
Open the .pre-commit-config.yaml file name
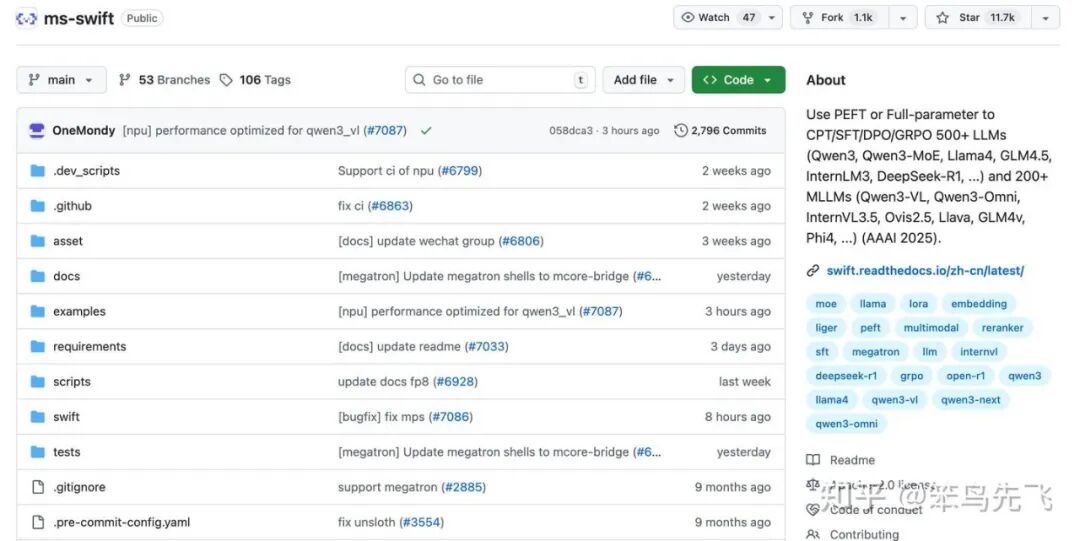point(121,522)
